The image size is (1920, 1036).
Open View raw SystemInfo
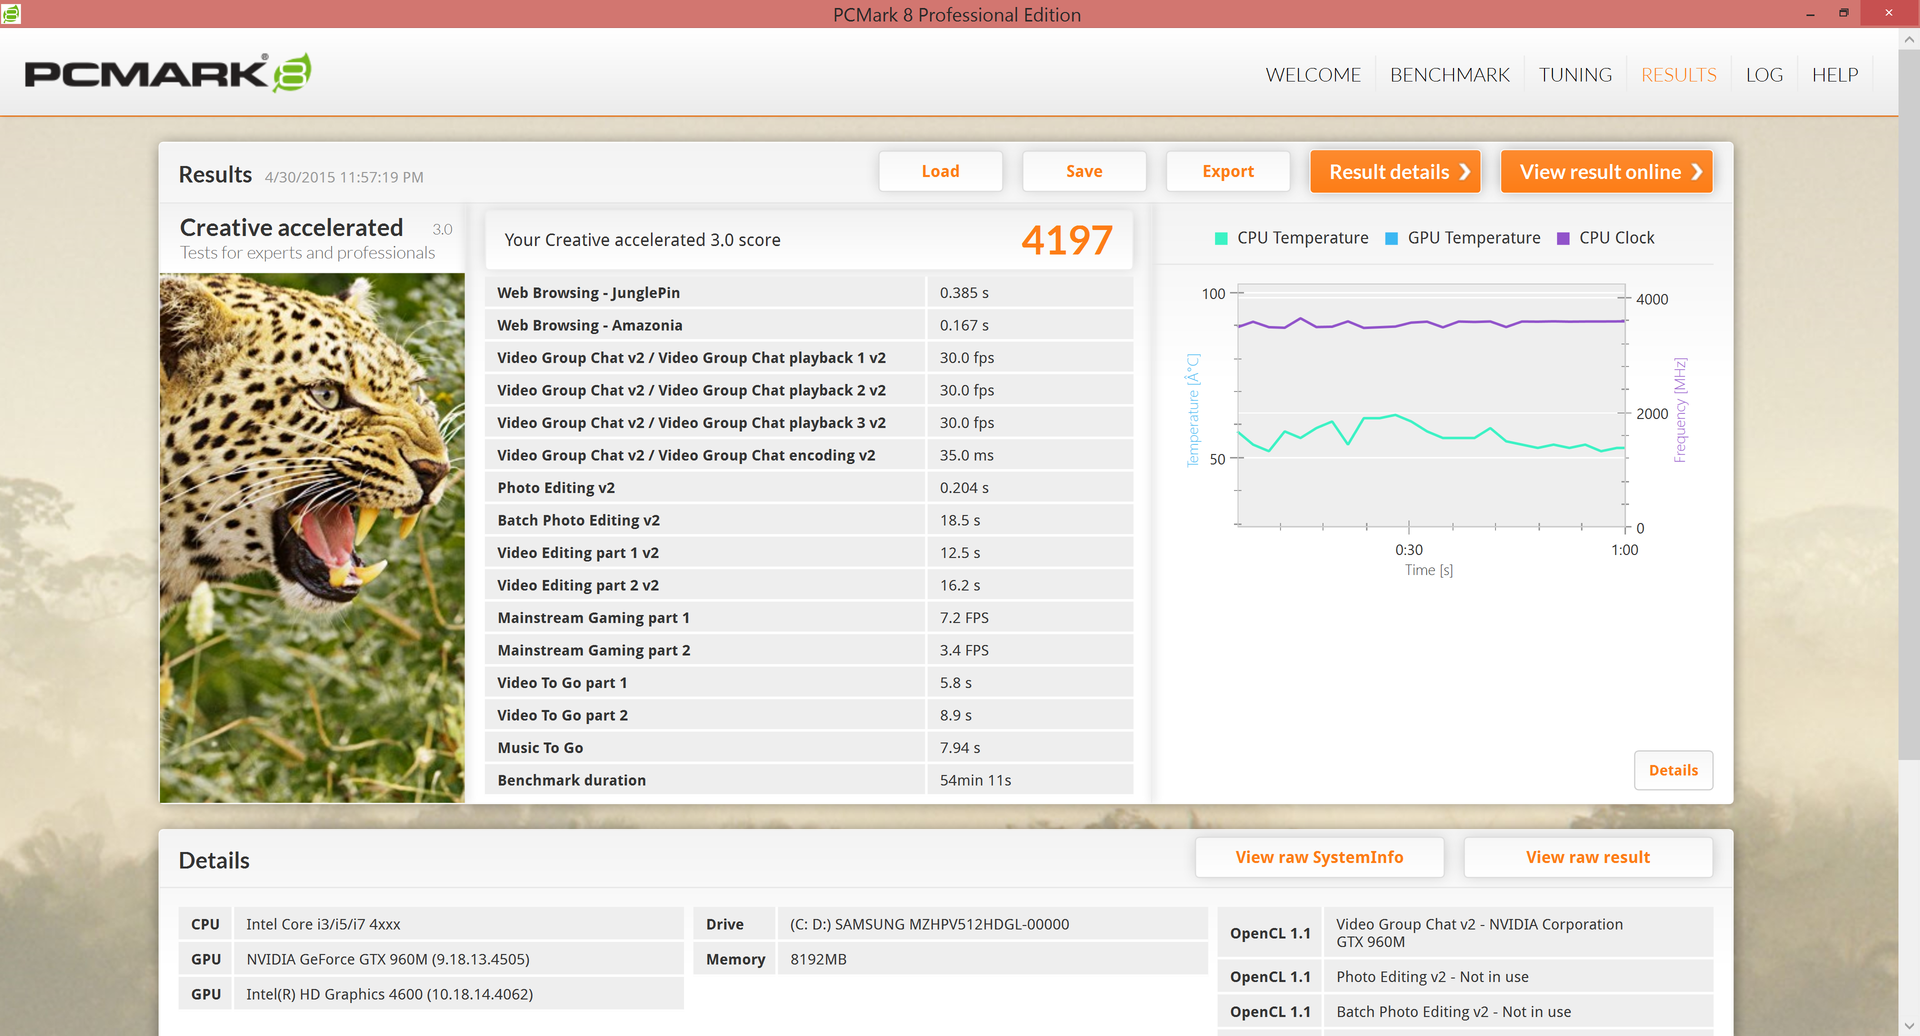tap(1319, 857)
